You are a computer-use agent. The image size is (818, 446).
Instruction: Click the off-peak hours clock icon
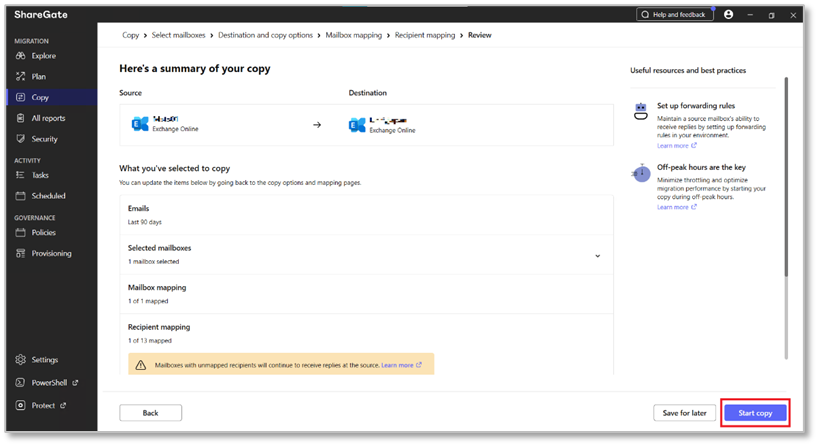(641, 173)
